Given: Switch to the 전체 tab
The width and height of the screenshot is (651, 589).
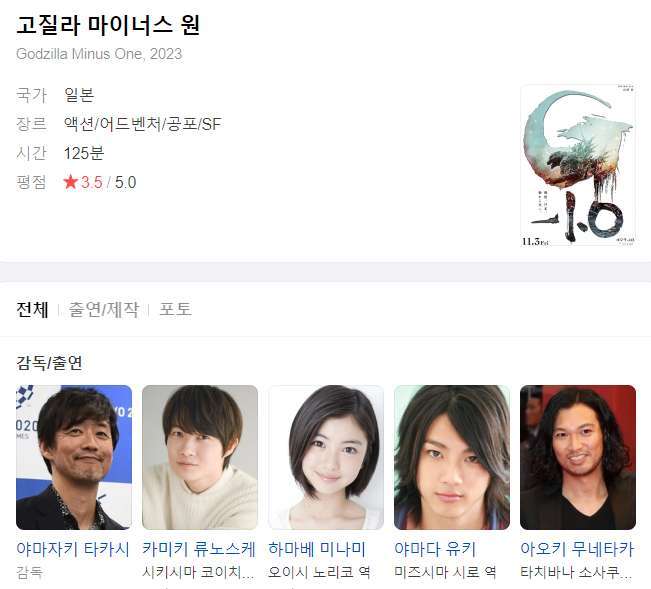Looking at the screenshot, I should pyautogui.click(x=32, y=309).
